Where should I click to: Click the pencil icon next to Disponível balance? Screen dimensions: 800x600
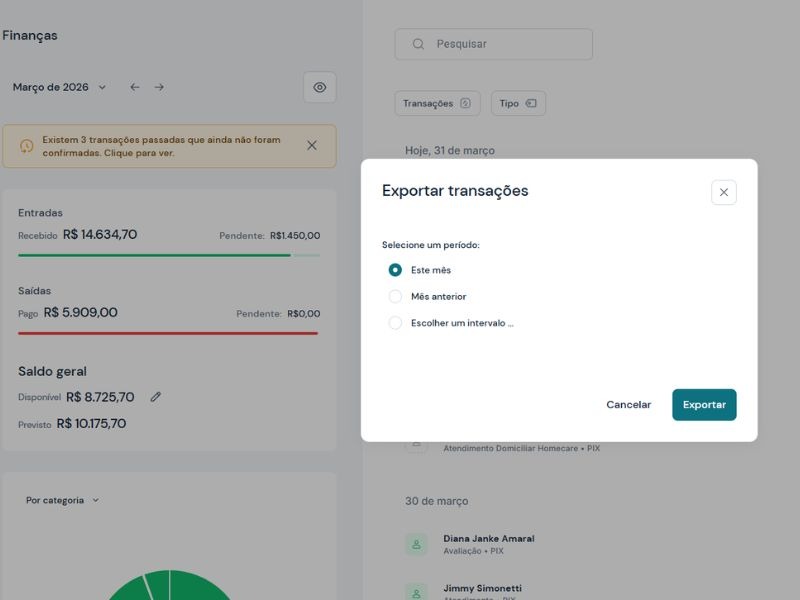(x=156, y=397)
